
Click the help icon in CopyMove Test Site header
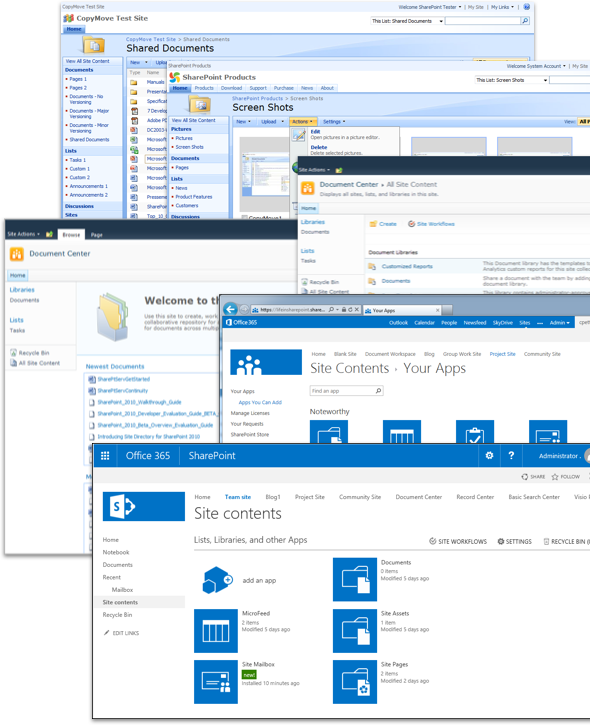[x=526, y=7]
